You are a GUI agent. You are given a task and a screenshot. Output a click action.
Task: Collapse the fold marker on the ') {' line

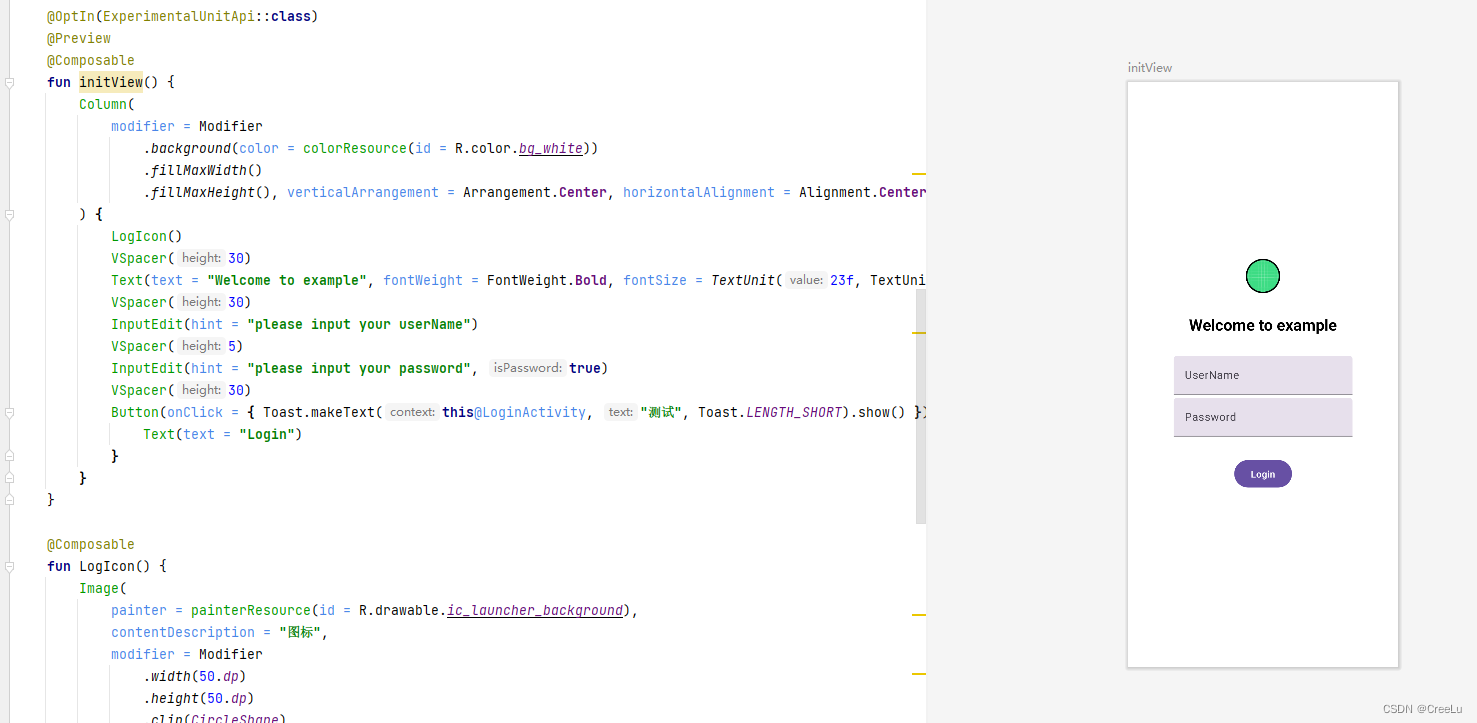[x=9, y=214]
